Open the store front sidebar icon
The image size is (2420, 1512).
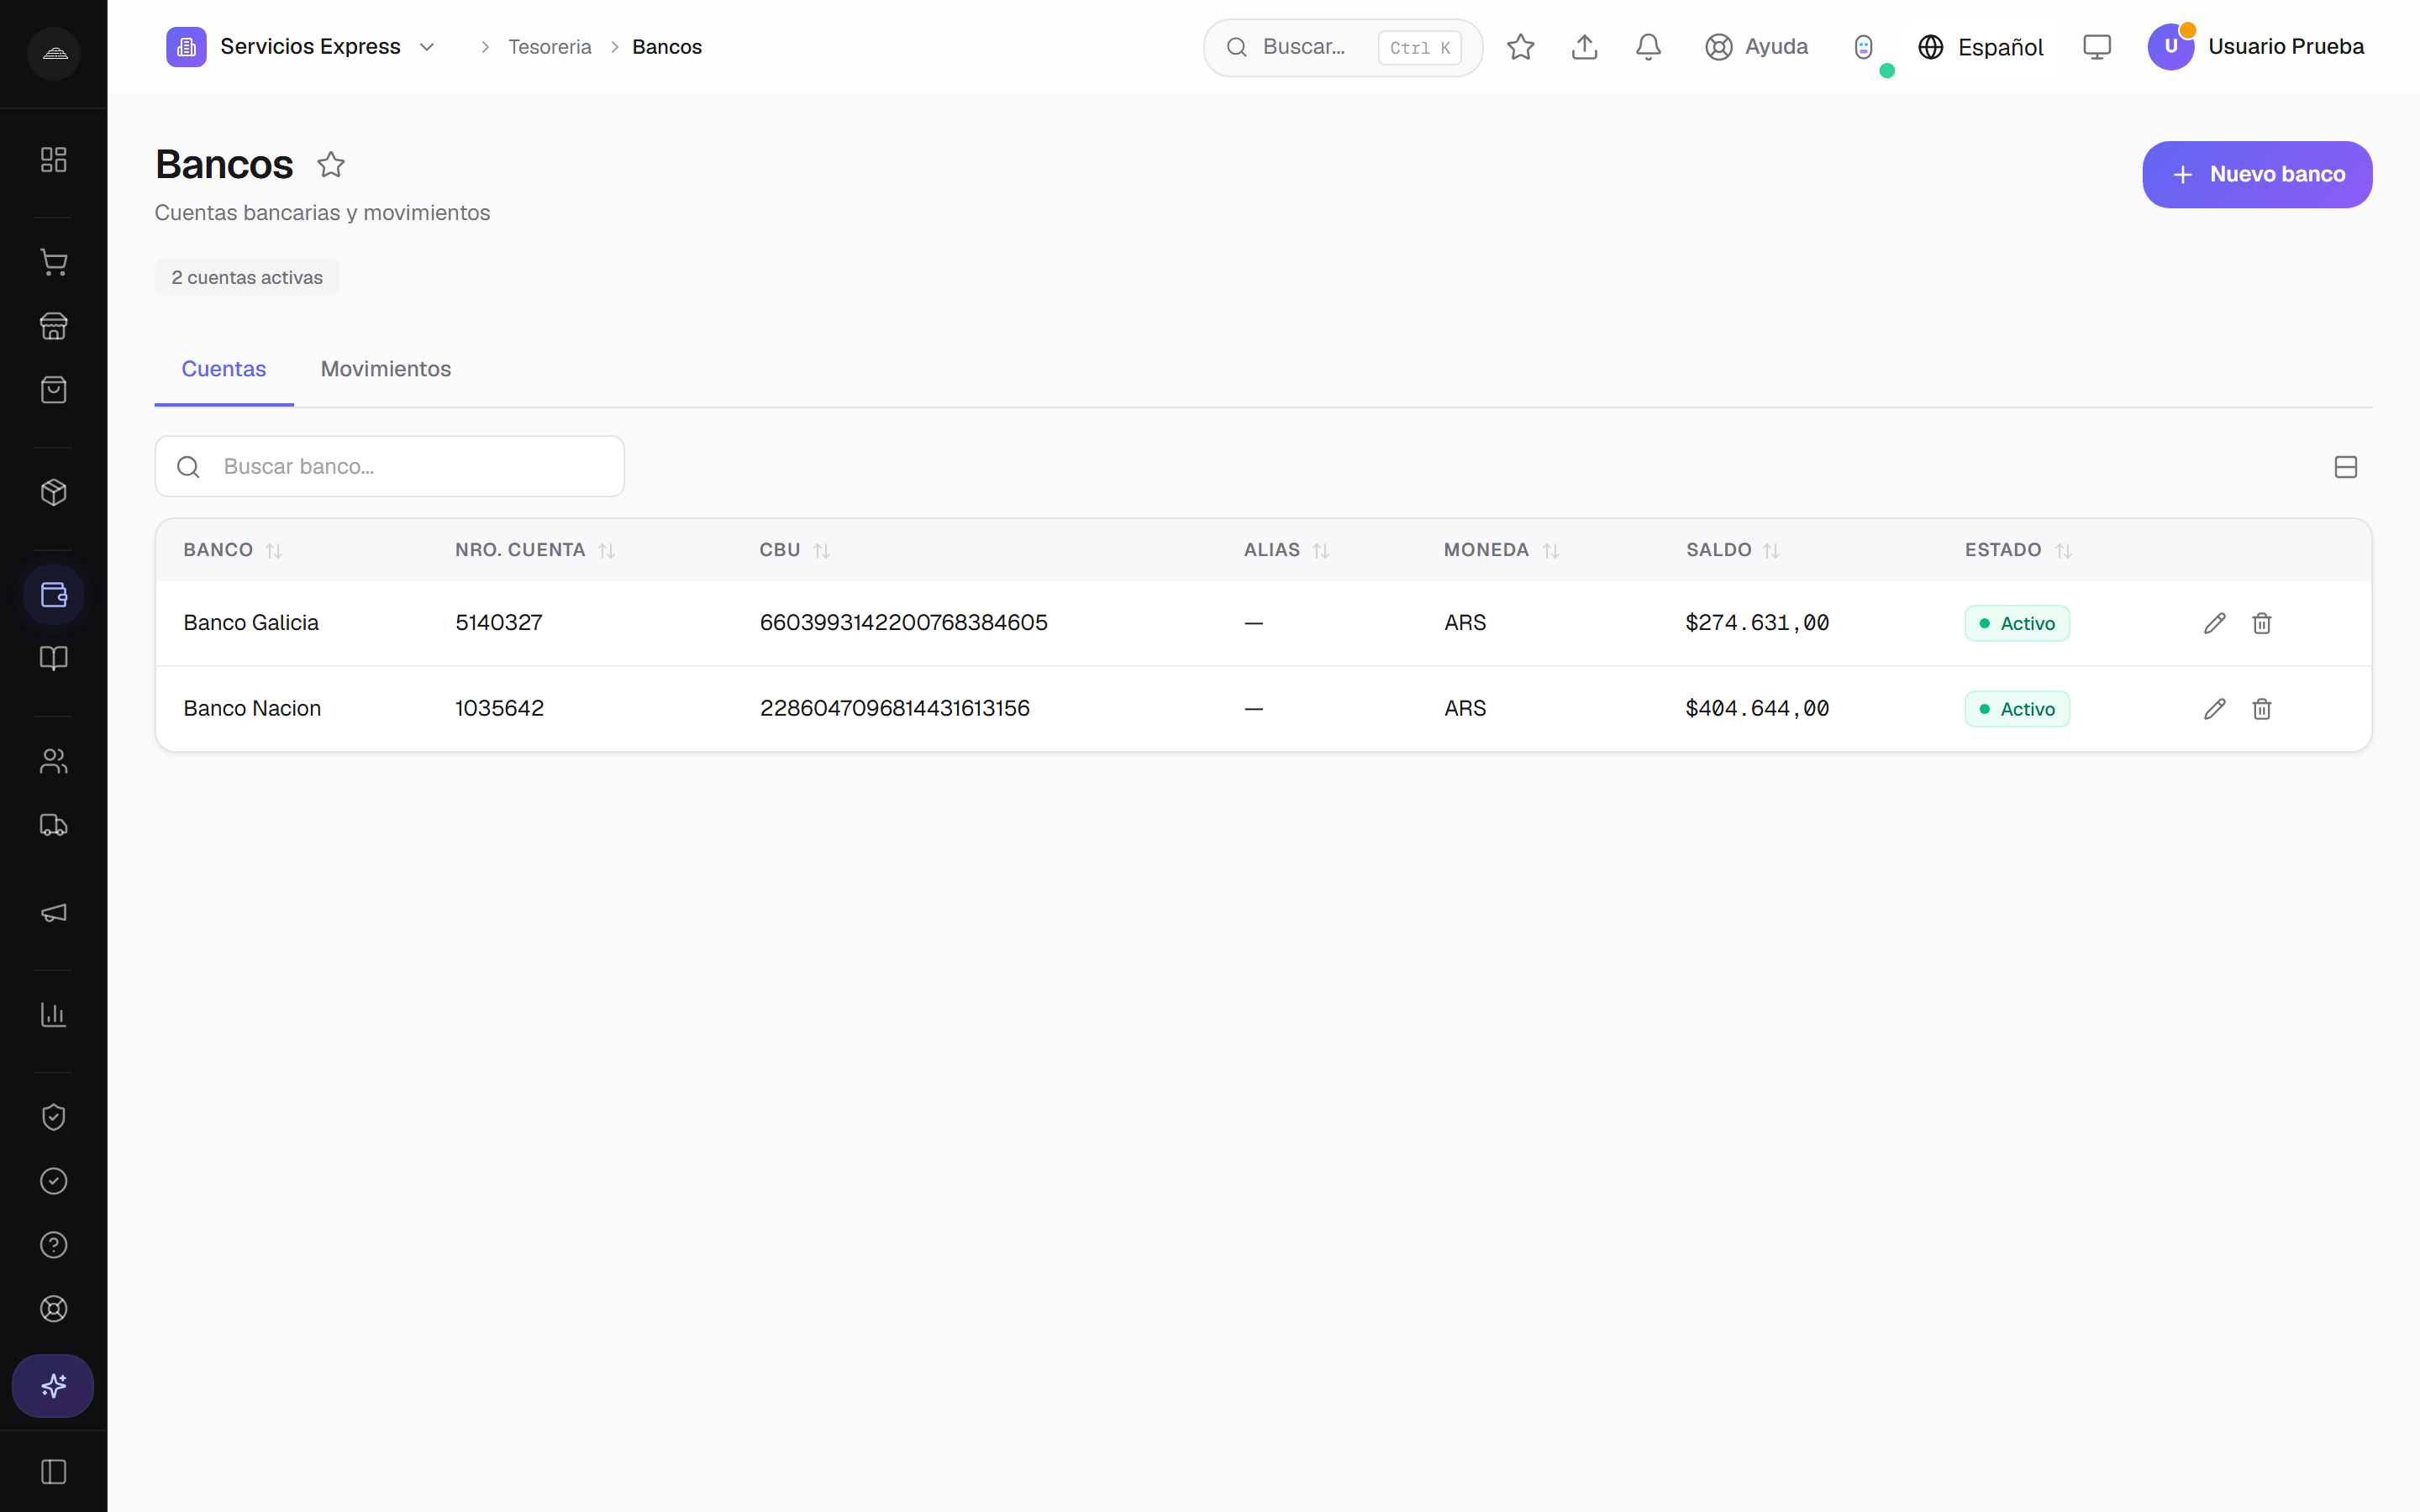[x=53, y=326]
